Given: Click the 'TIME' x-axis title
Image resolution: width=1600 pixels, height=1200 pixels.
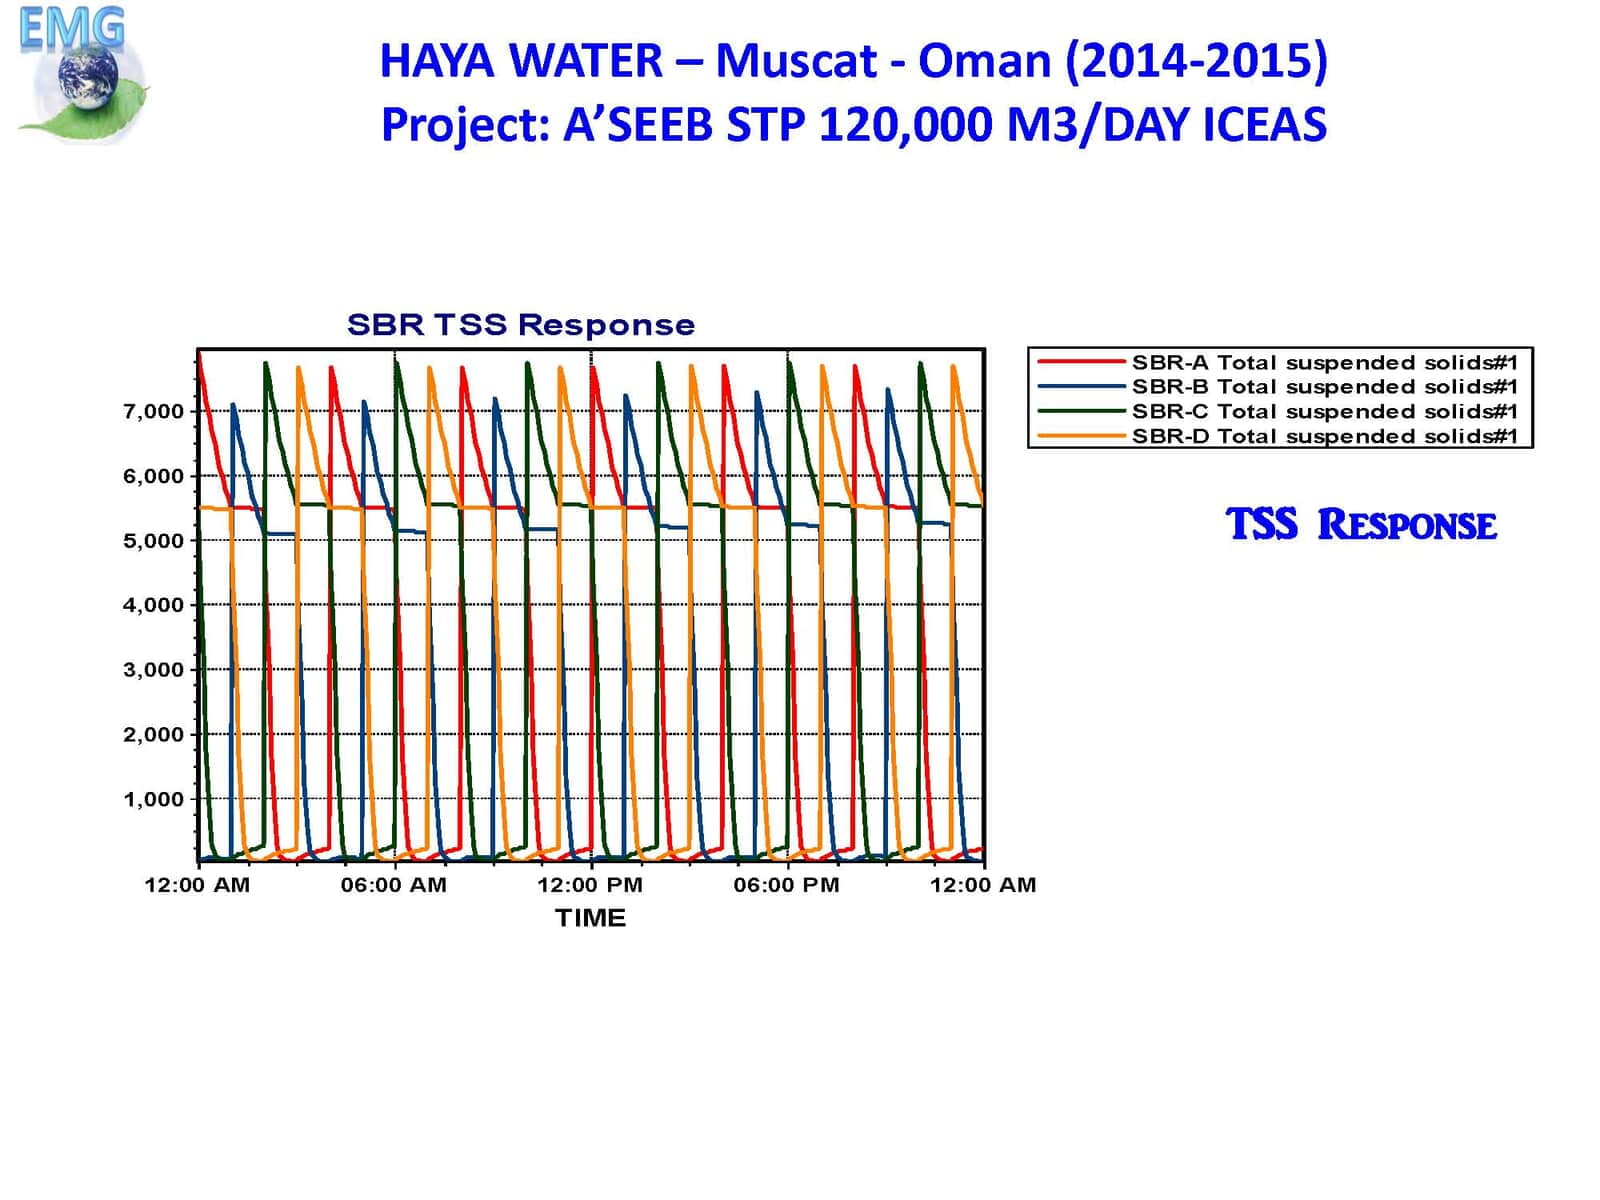Looking at the screenshot, I should pos(590,918).
